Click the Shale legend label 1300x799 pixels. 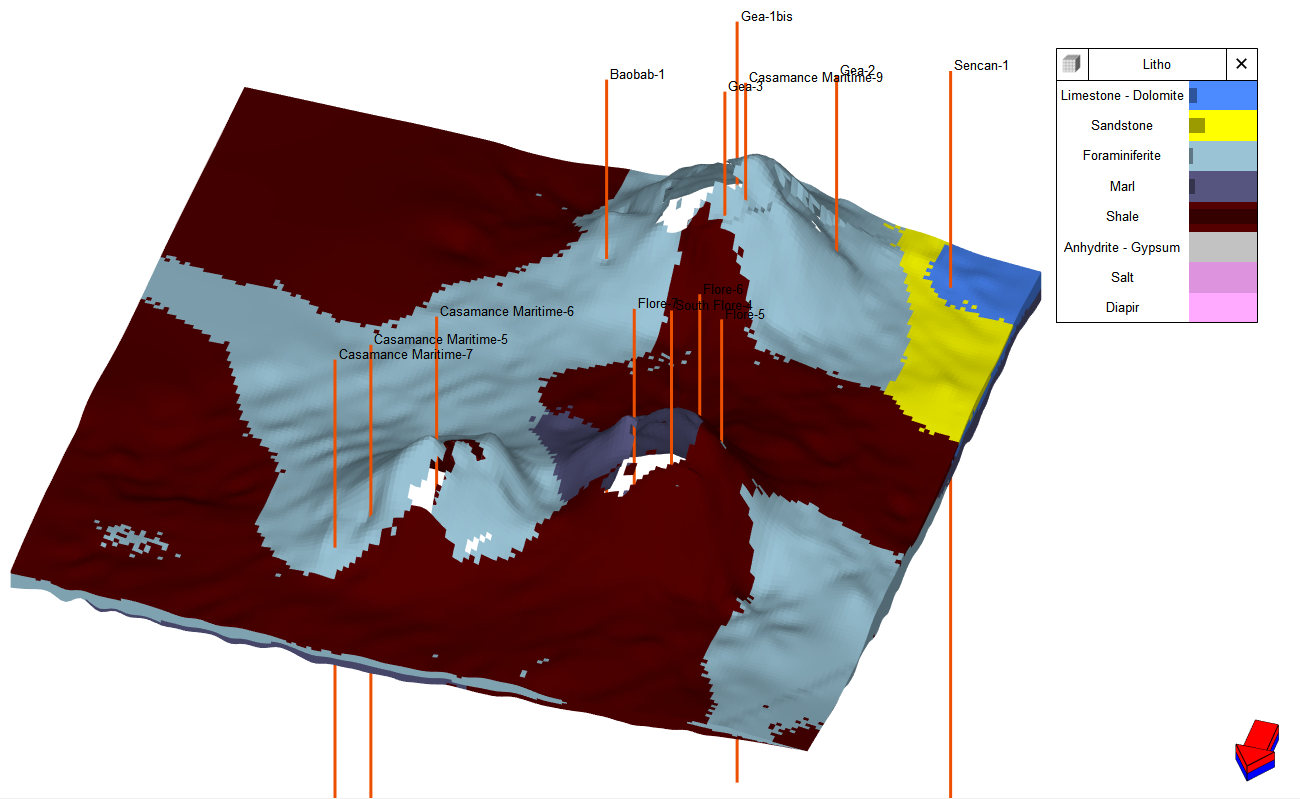1121,217
